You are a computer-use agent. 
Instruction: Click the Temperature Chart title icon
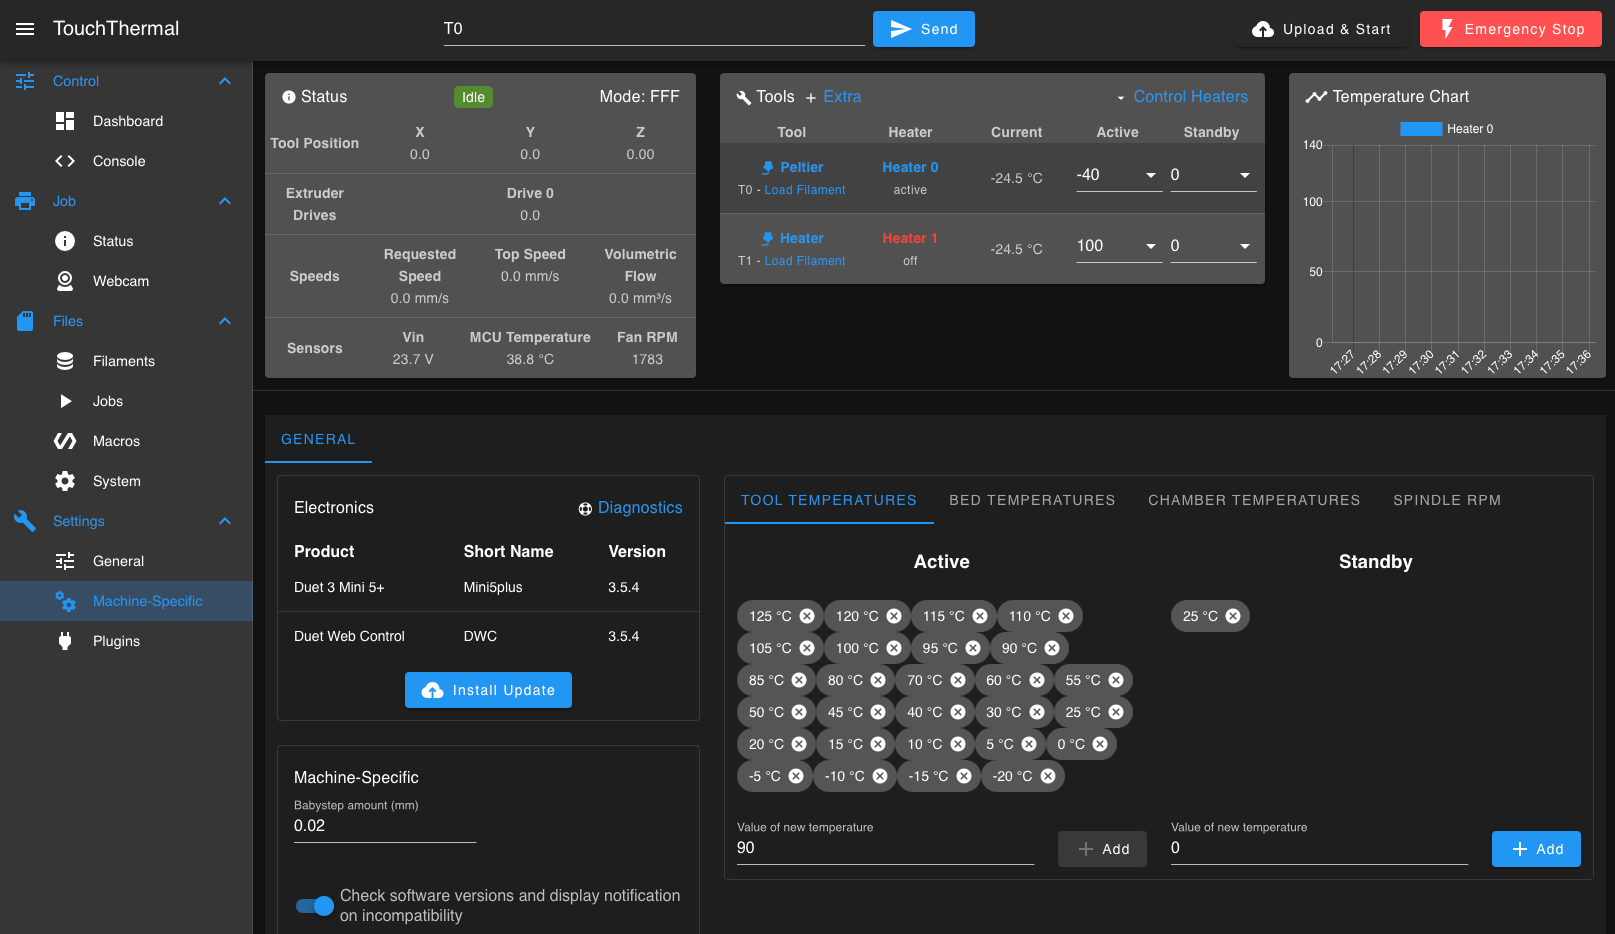[x=1316, y=97]
